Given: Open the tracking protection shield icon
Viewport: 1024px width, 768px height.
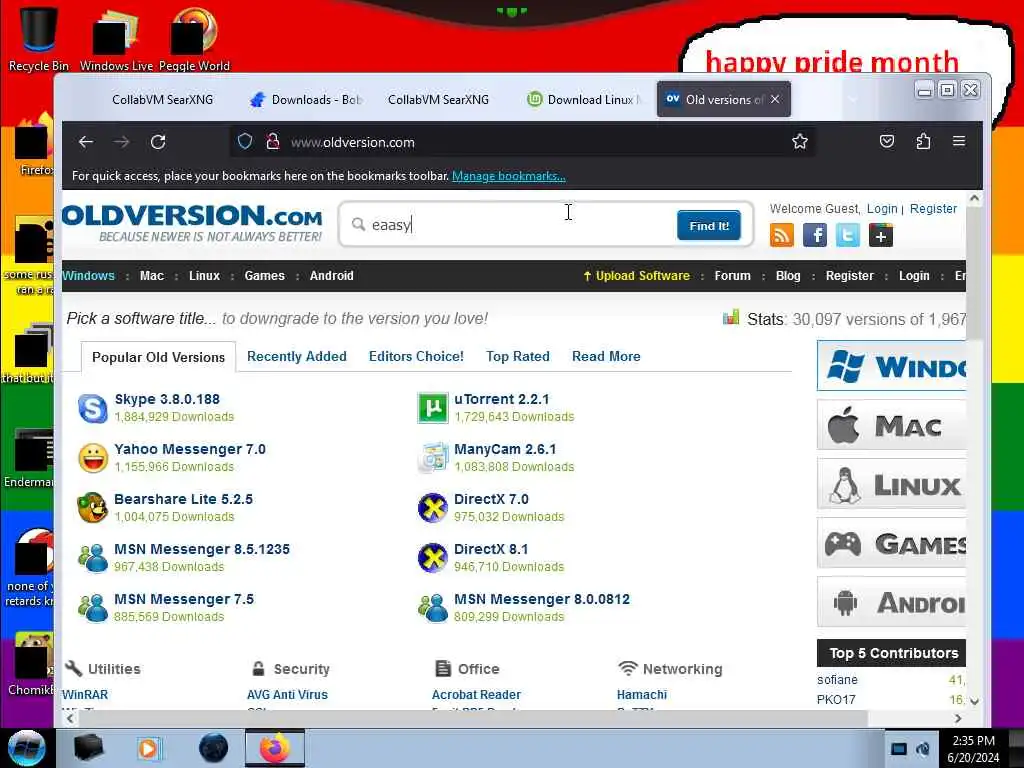Looking at the screenshot, I should coord(245,141).
